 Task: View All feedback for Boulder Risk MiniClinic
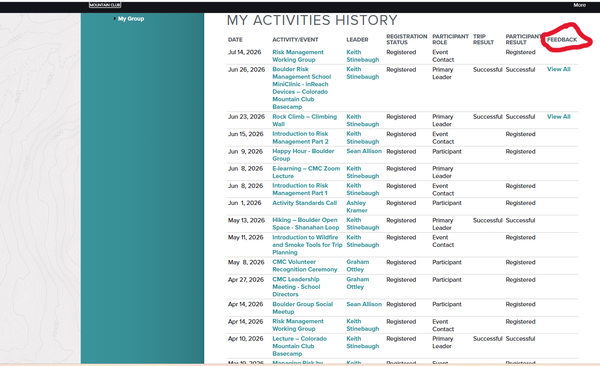[x=559, y=69]
